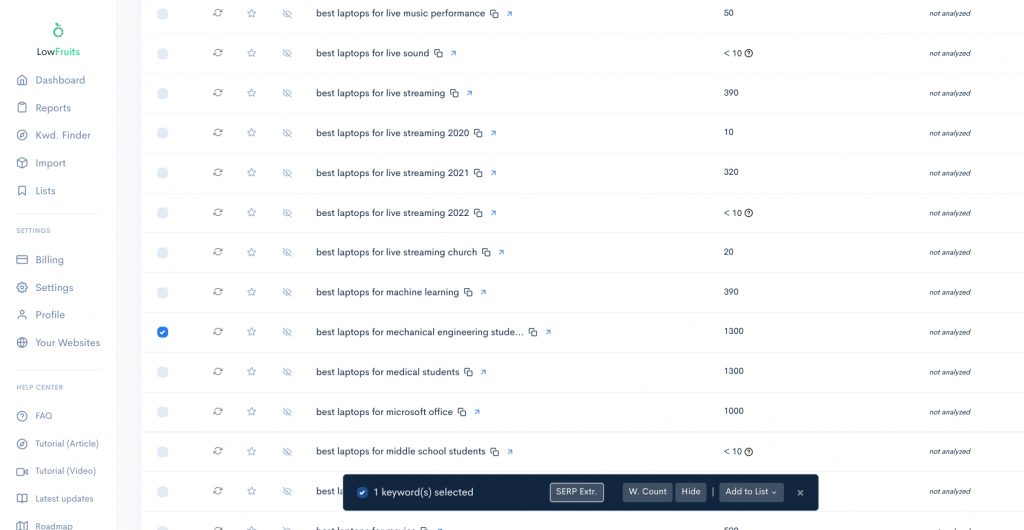Click the SERP Extr. button
The image size is (1024, 530).
577,492
